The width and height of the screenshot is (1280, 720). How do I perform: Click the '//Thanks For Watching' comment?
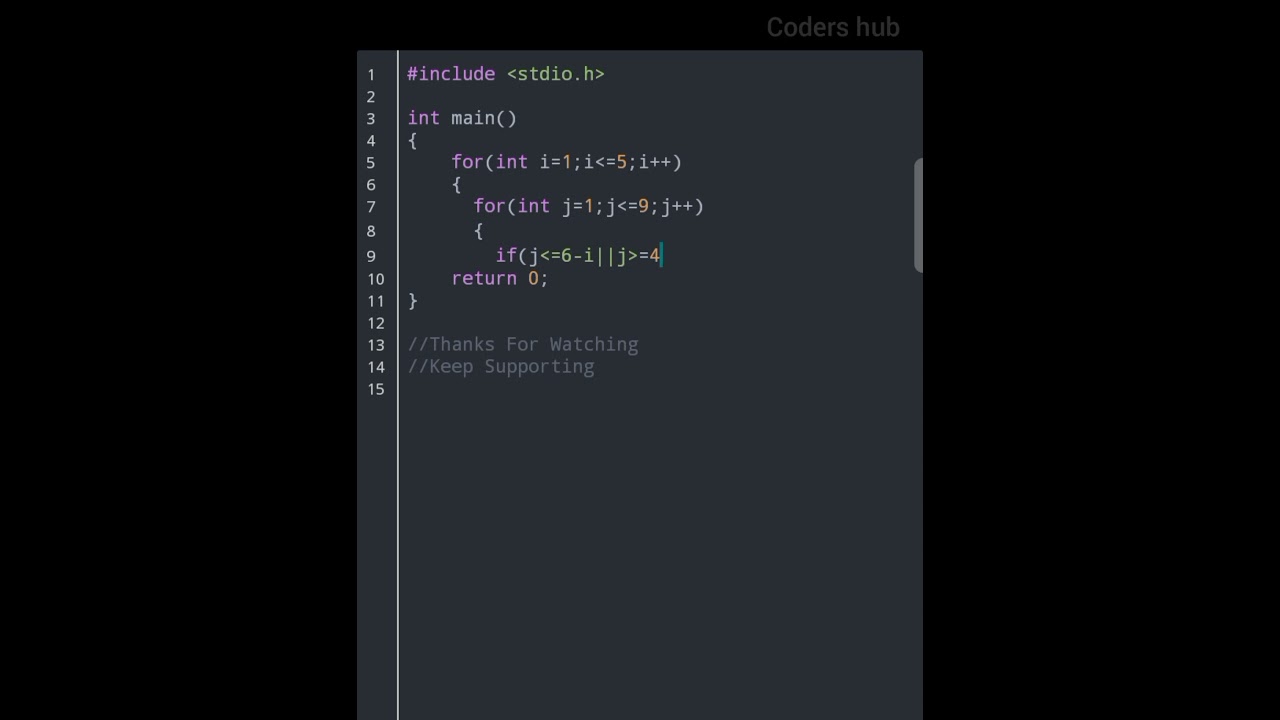coord(523,344)
